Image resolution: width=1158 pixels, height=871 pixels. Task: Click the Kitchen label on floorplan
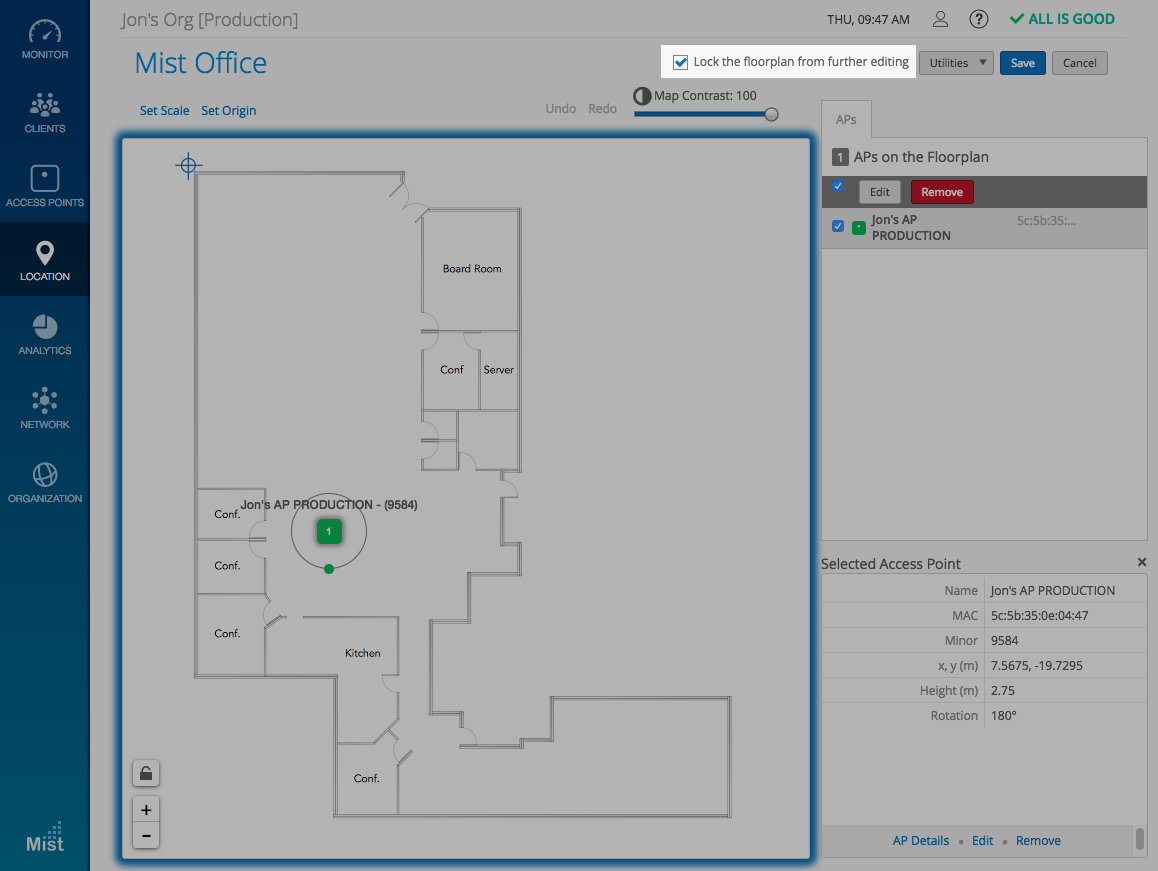pyautogui.click(x=363, y=653)
